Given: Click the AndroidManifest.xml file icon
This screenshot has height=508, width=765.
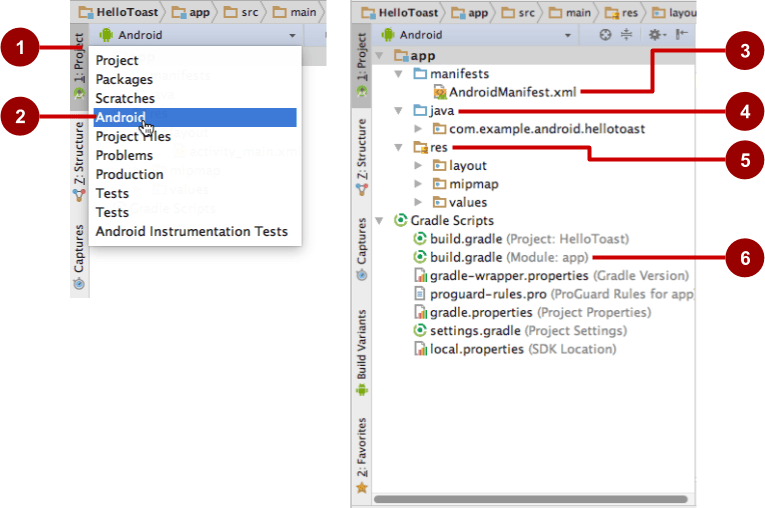Looking at the screenshot, I should click(x=440, y=92).
